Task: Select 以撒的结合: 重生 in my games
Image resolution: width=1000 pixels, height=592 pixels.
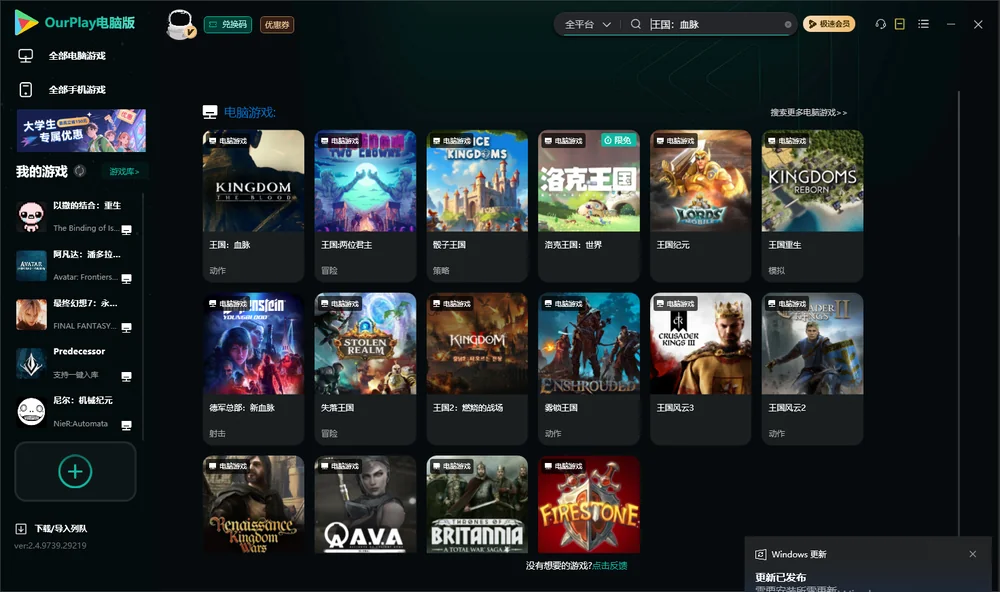Action: click(x=75, y=217)
